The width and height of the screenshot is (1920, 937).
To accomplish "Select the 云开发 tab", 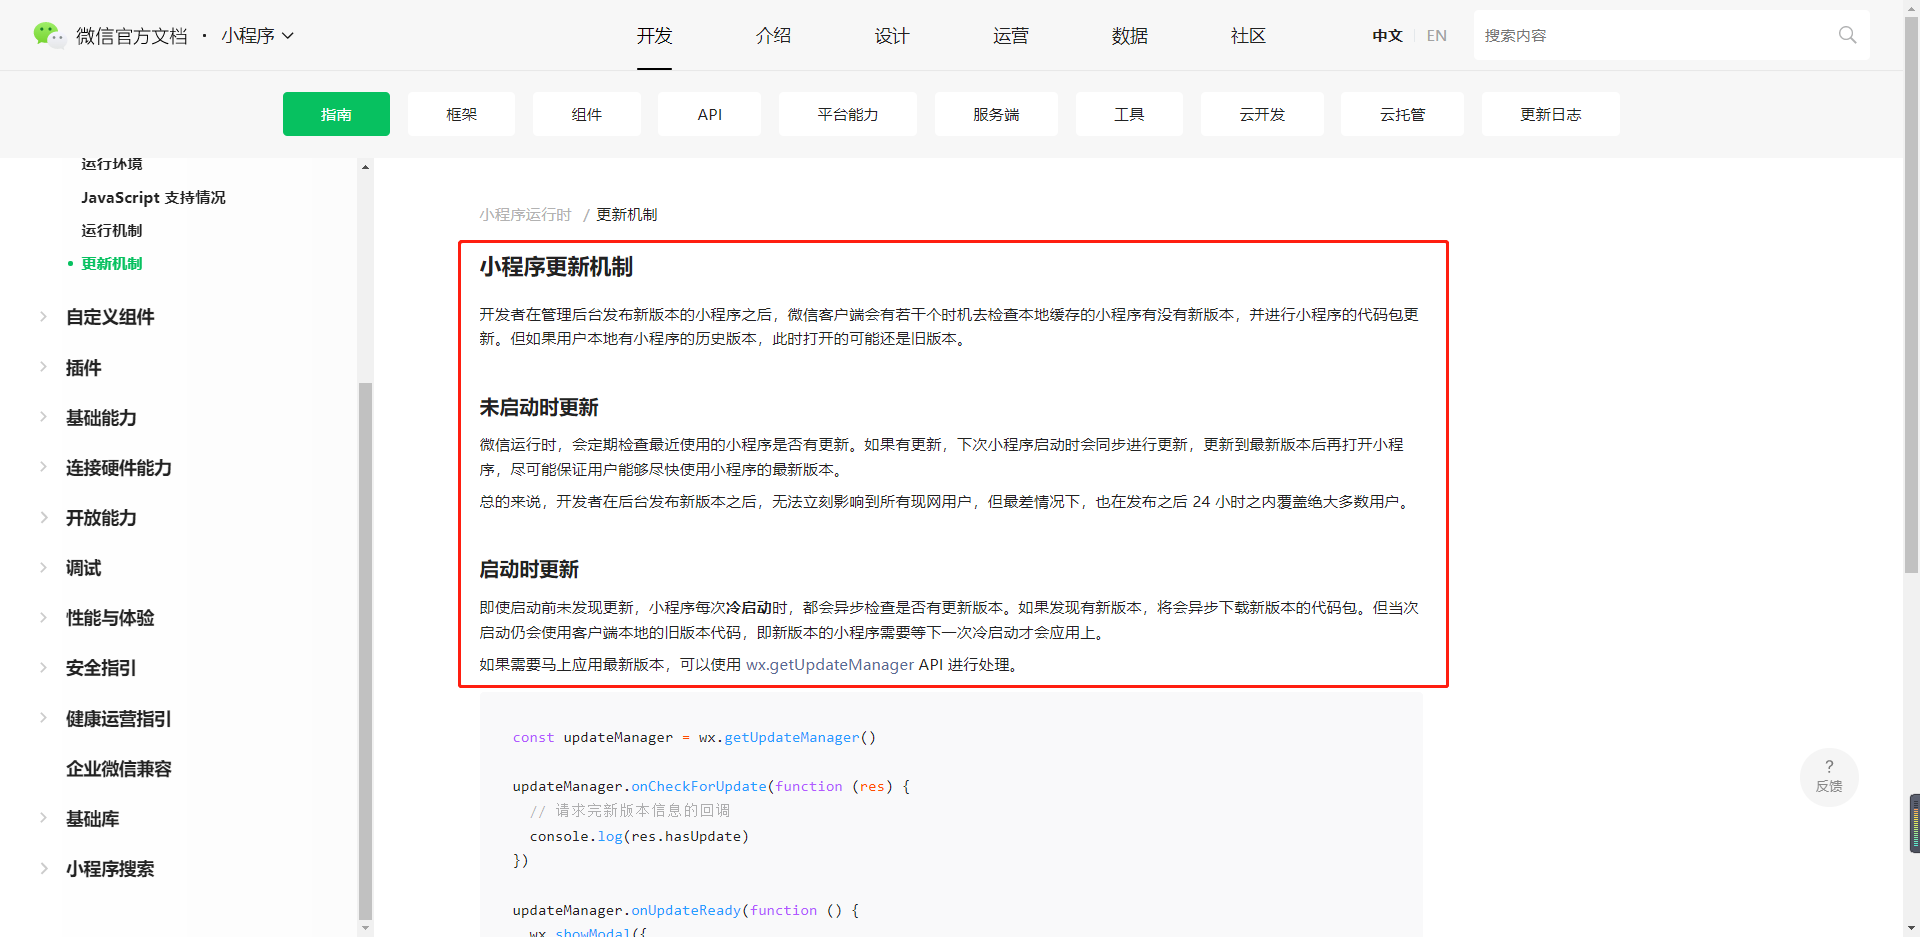I will coord(1262,114).
